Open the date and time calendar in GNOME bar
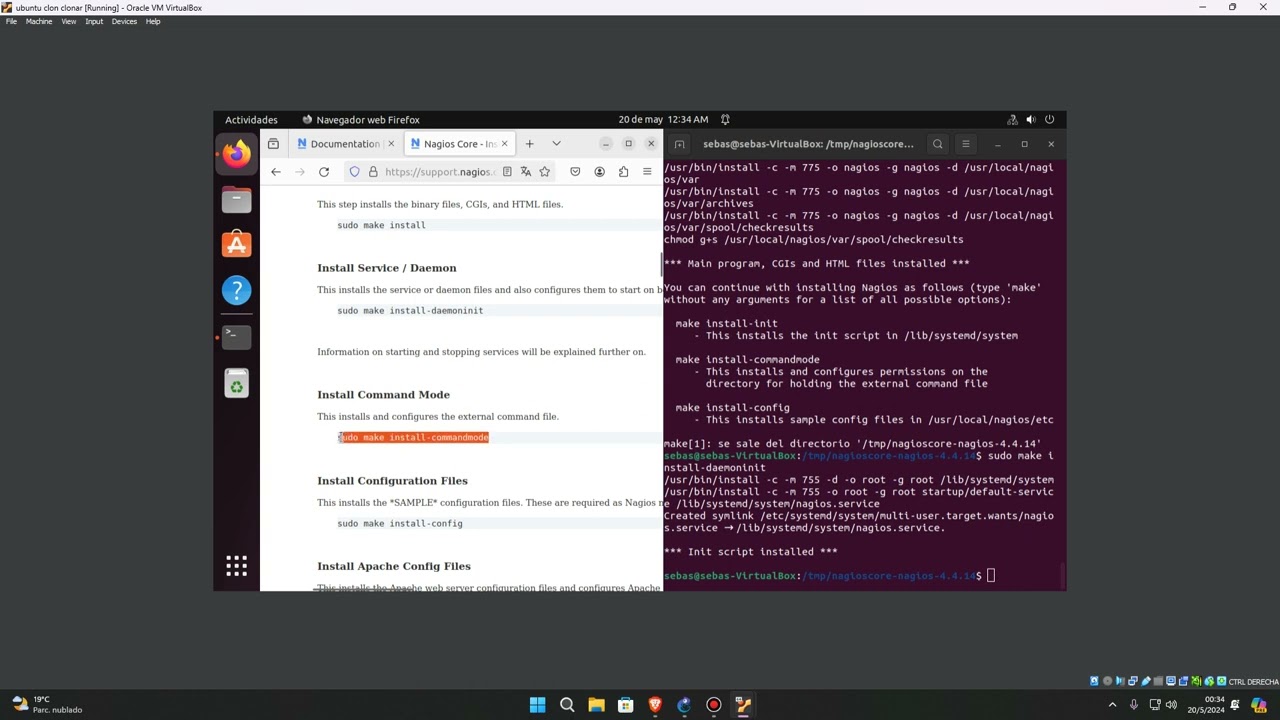Viewport: 1280px width, 720px height. tap(663, 120)
